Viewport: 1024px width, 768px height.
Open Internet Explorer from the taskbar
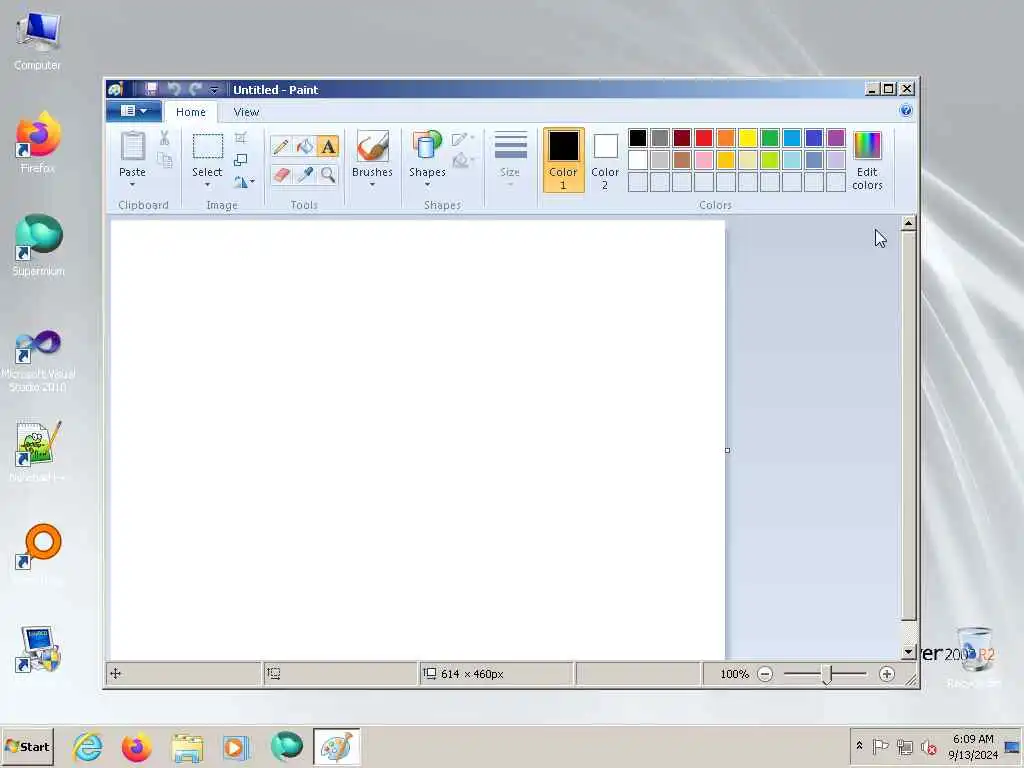pyautogui.click(x=88, y=747)
